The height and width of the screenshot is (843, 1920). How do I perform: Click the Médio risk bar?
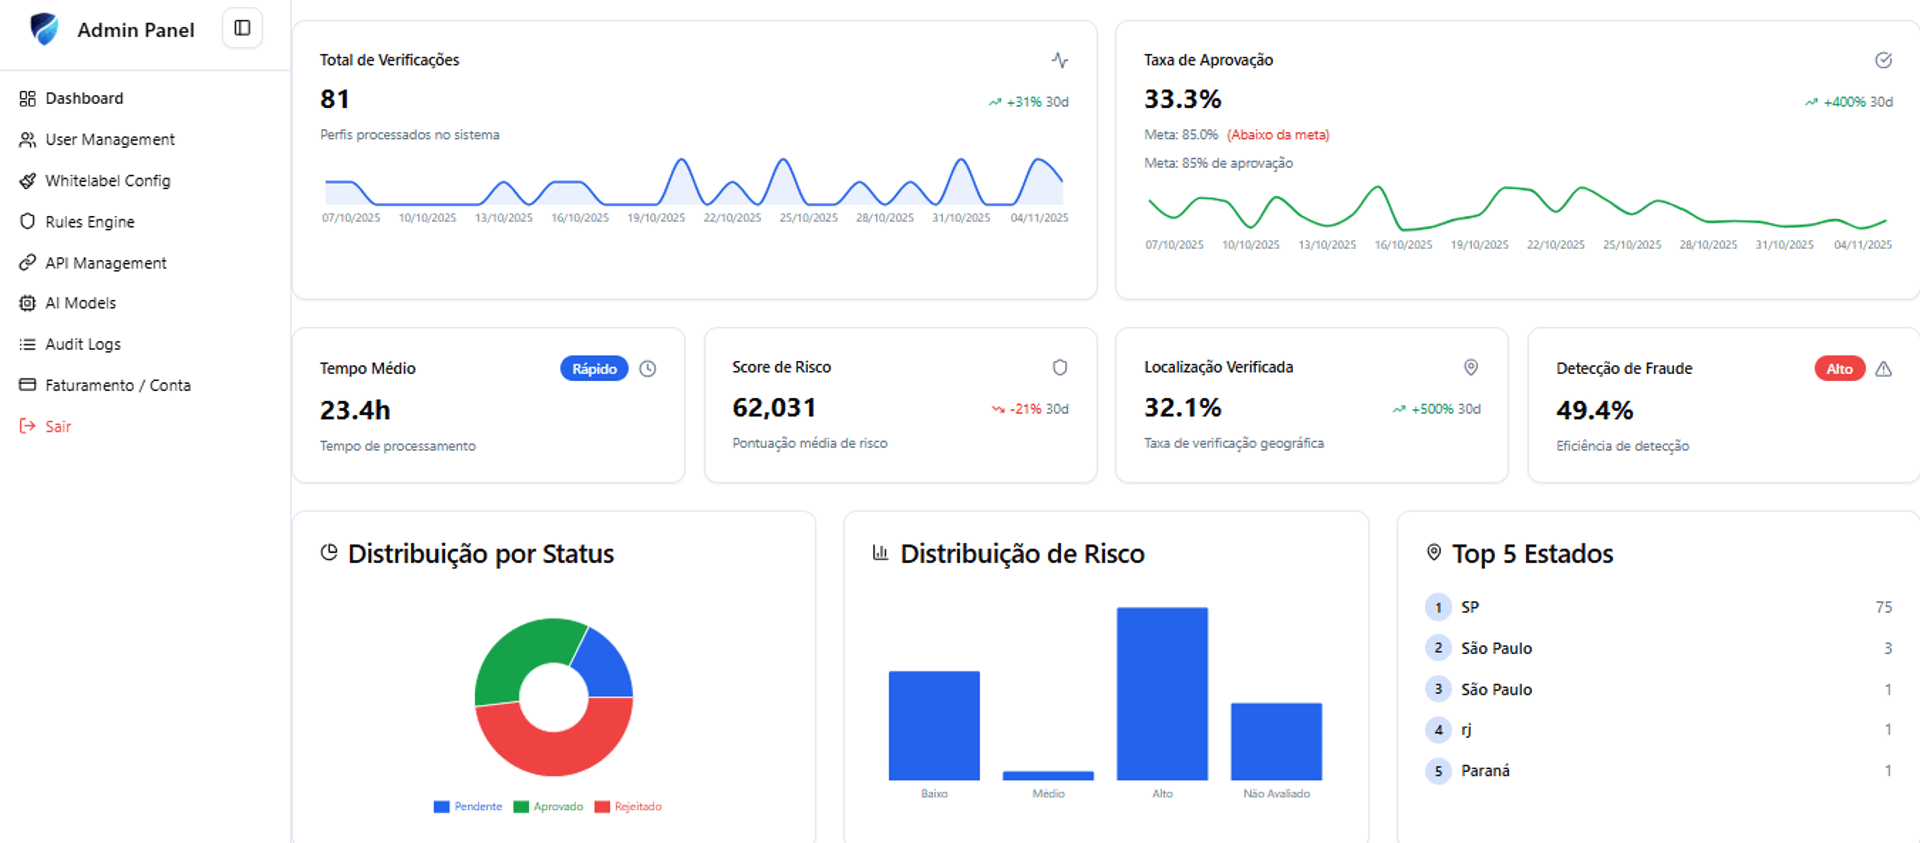pos(1048,776)
